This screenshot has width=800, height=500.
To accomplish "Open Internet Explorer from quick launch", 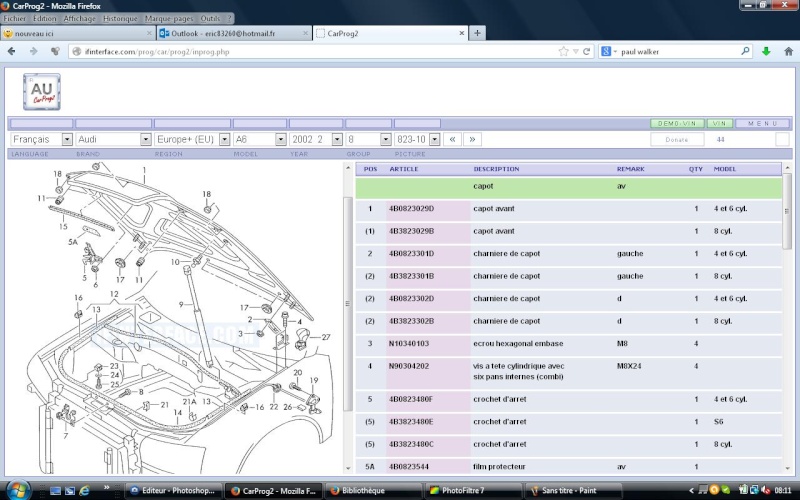I will tap(84, 490).
